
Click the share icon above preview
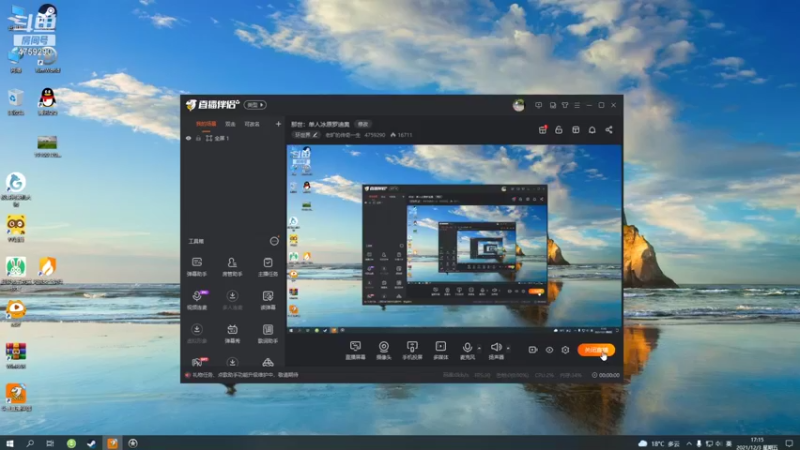[609, 130]
